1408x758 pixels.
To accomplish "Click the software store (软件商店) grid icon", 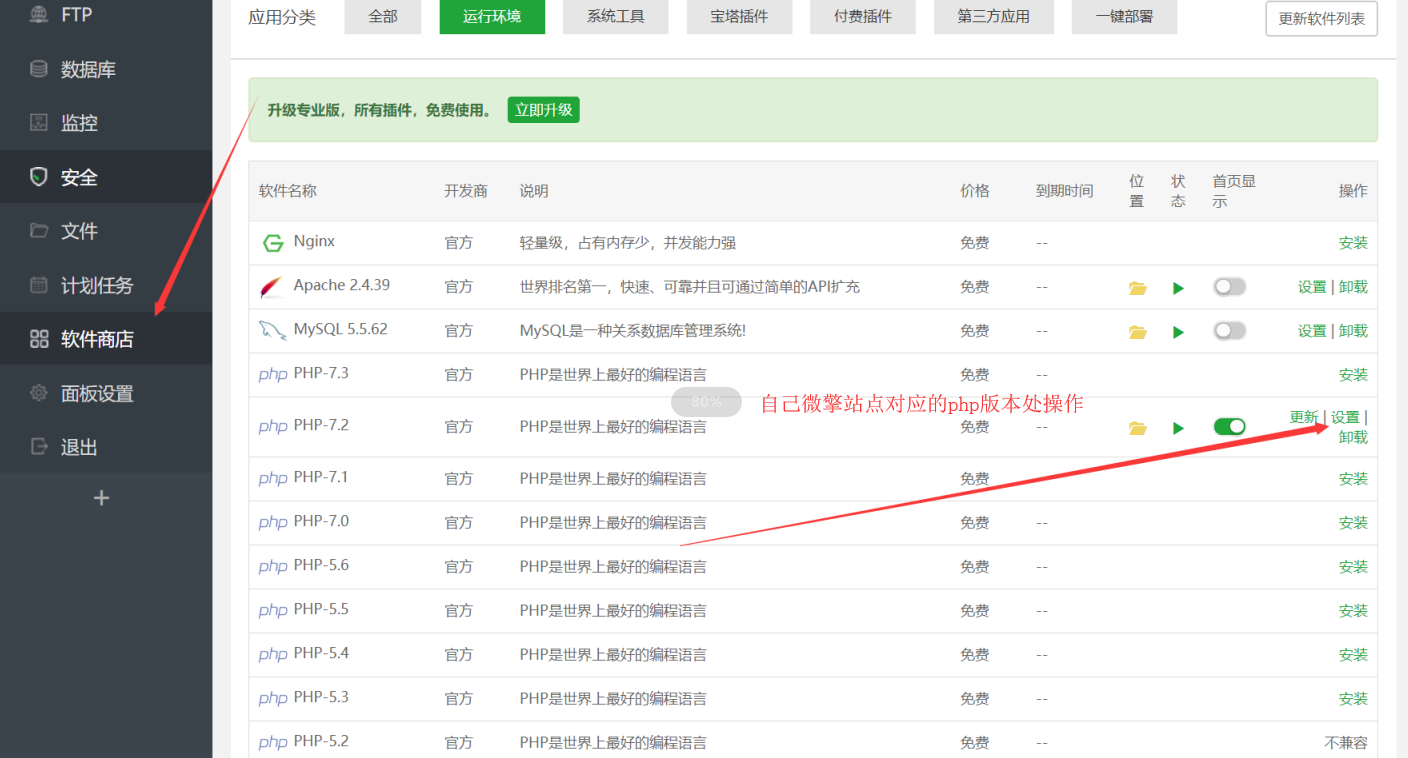I will point(39,339).
